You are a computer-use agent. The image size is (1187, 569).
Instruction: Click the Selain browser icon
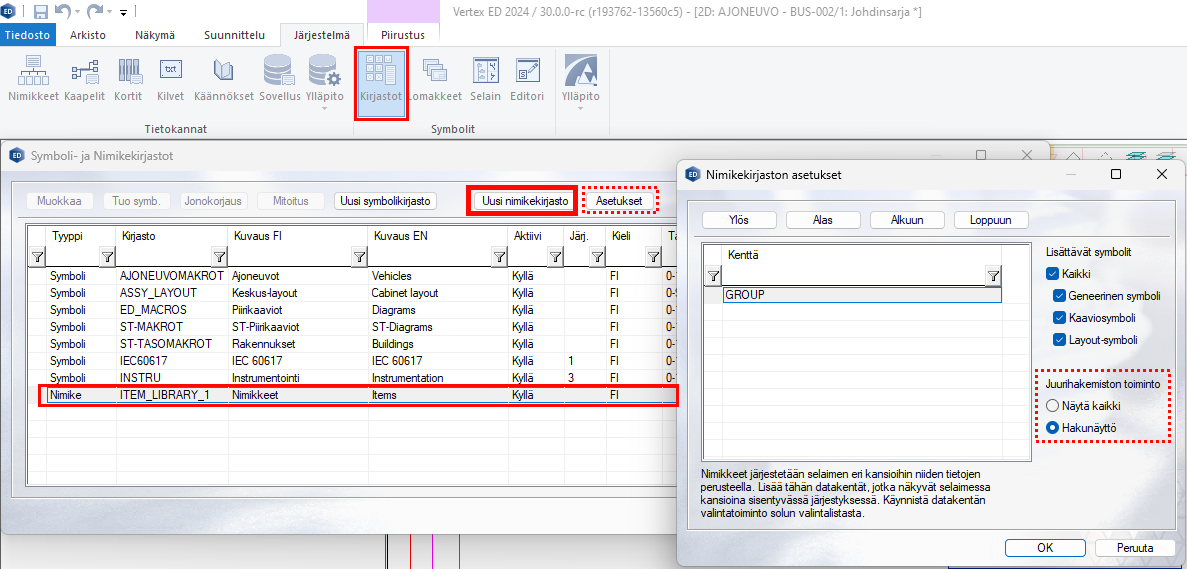point(485,71)
